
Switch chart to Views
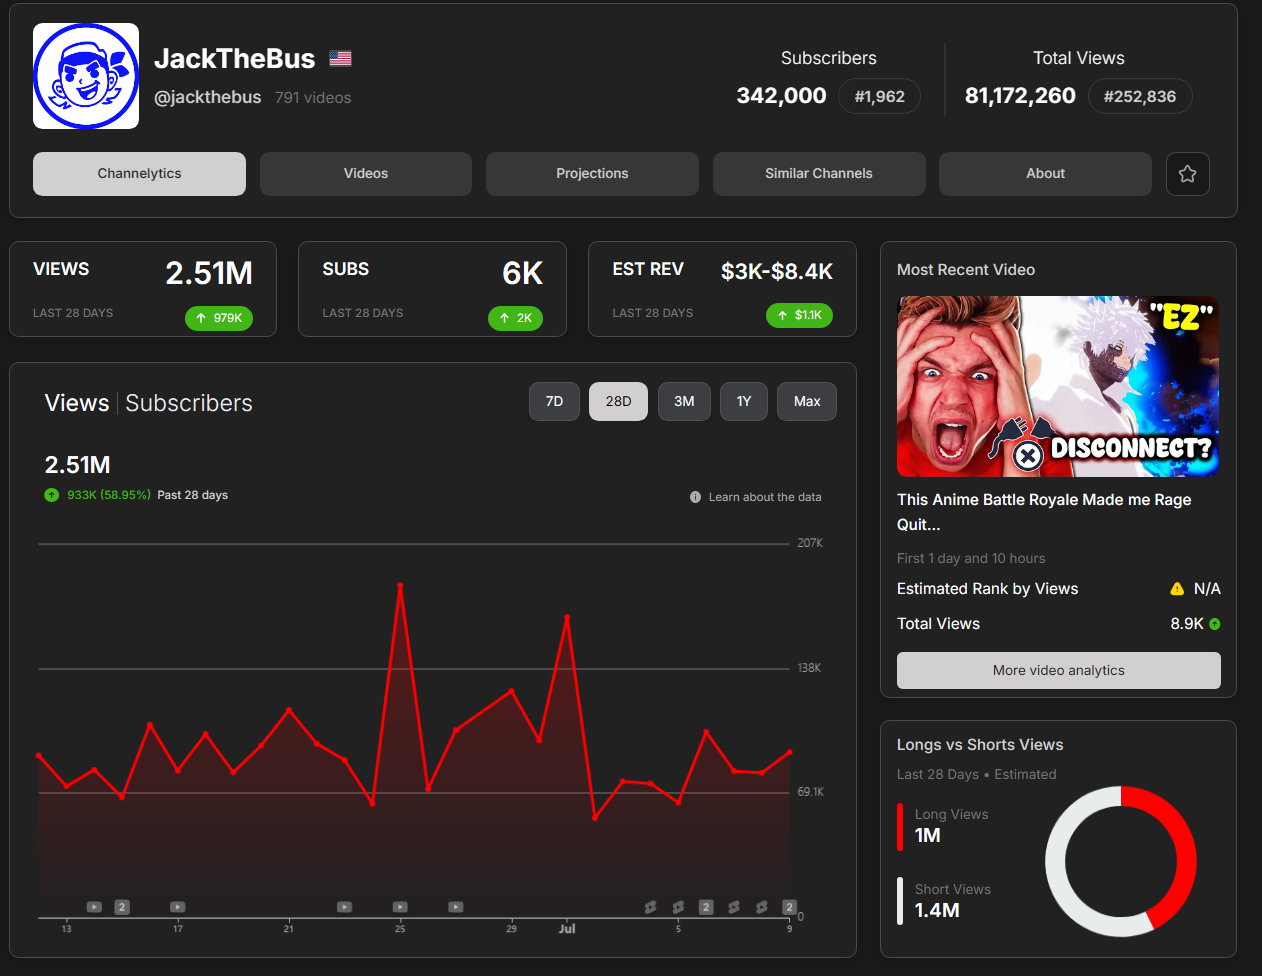pos(77,403)
